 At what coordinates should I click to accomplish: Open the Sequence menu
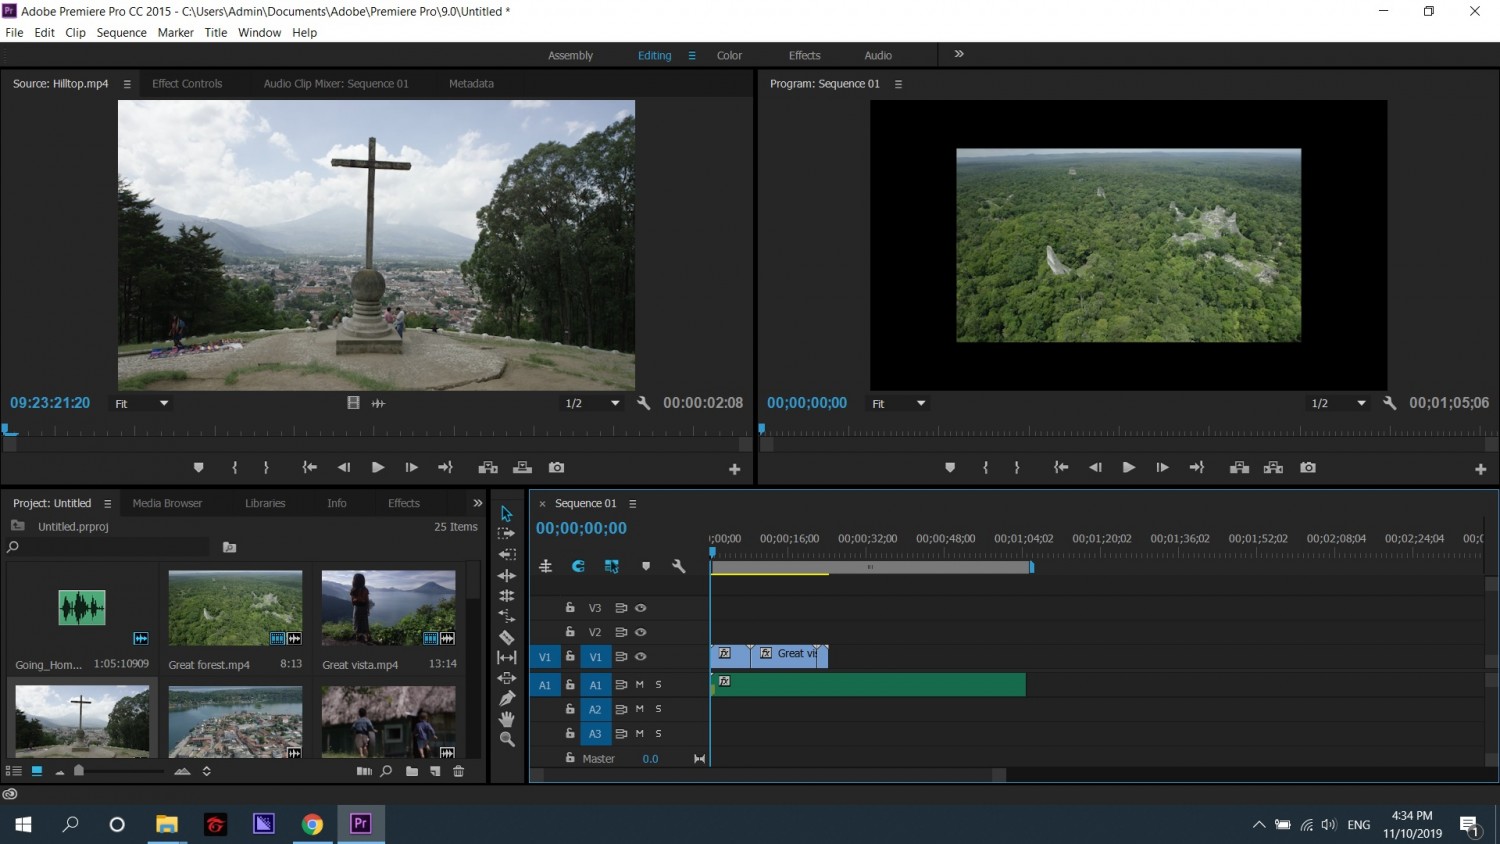coord(122,33)
